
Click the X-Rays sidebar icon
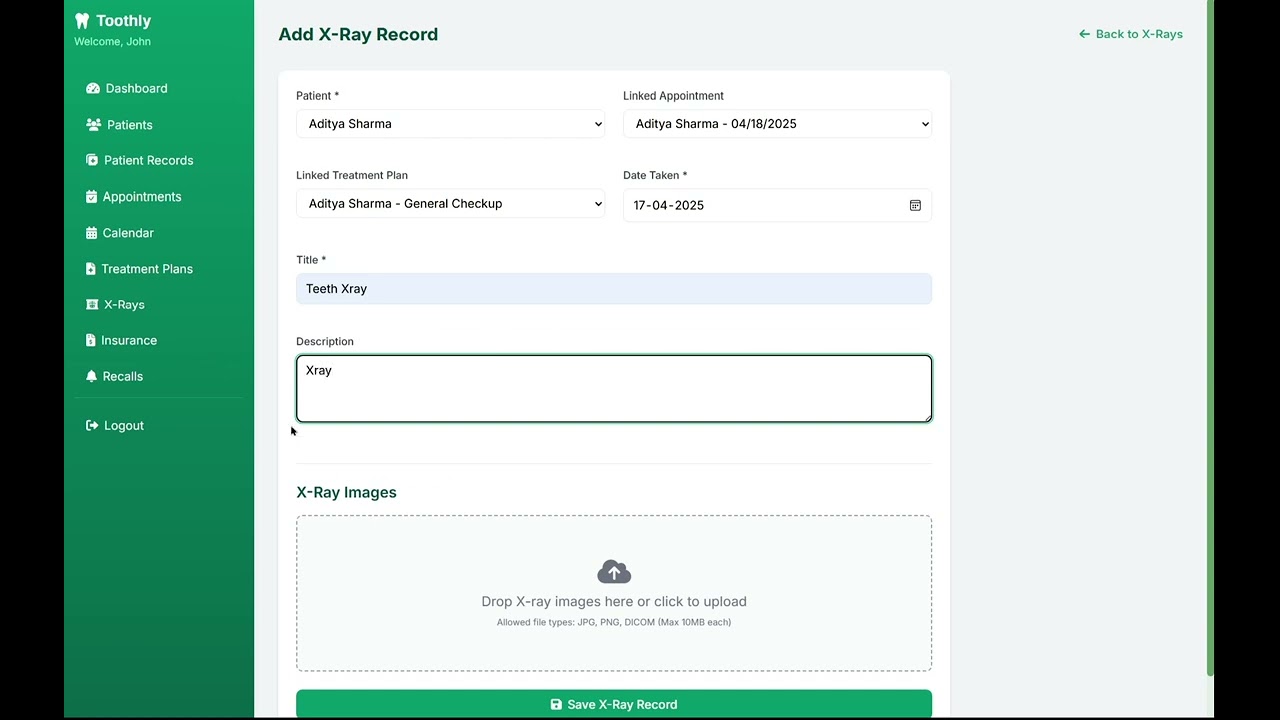pos(92,305)
